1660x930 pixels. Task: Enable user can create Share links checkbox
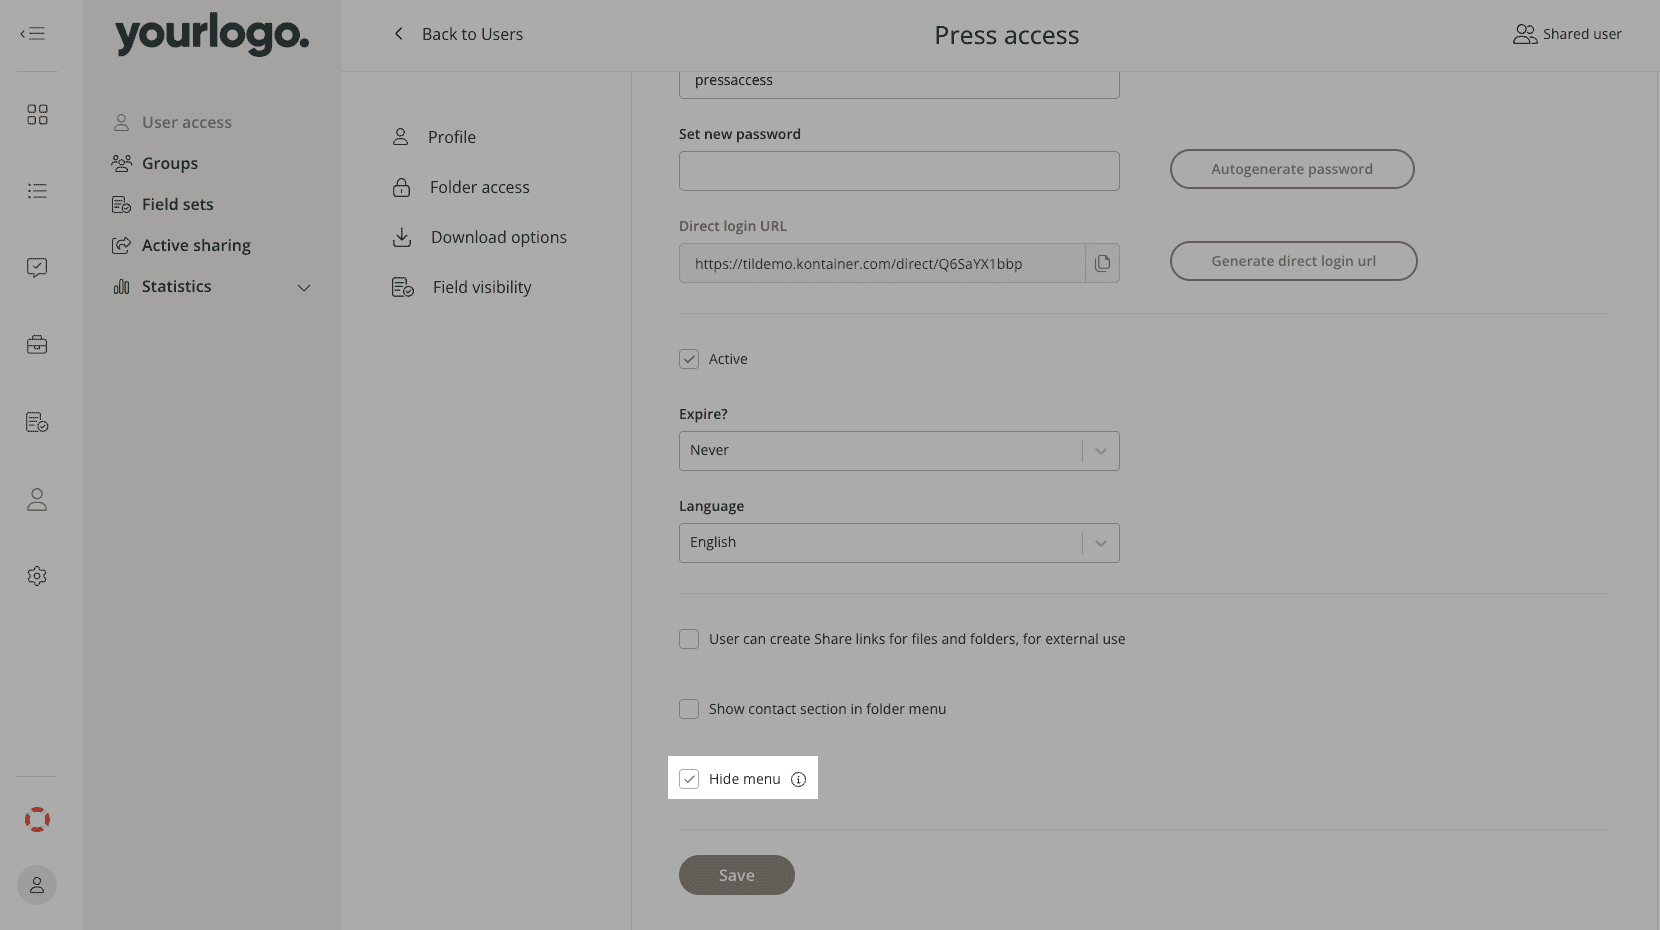coord(689,639)
